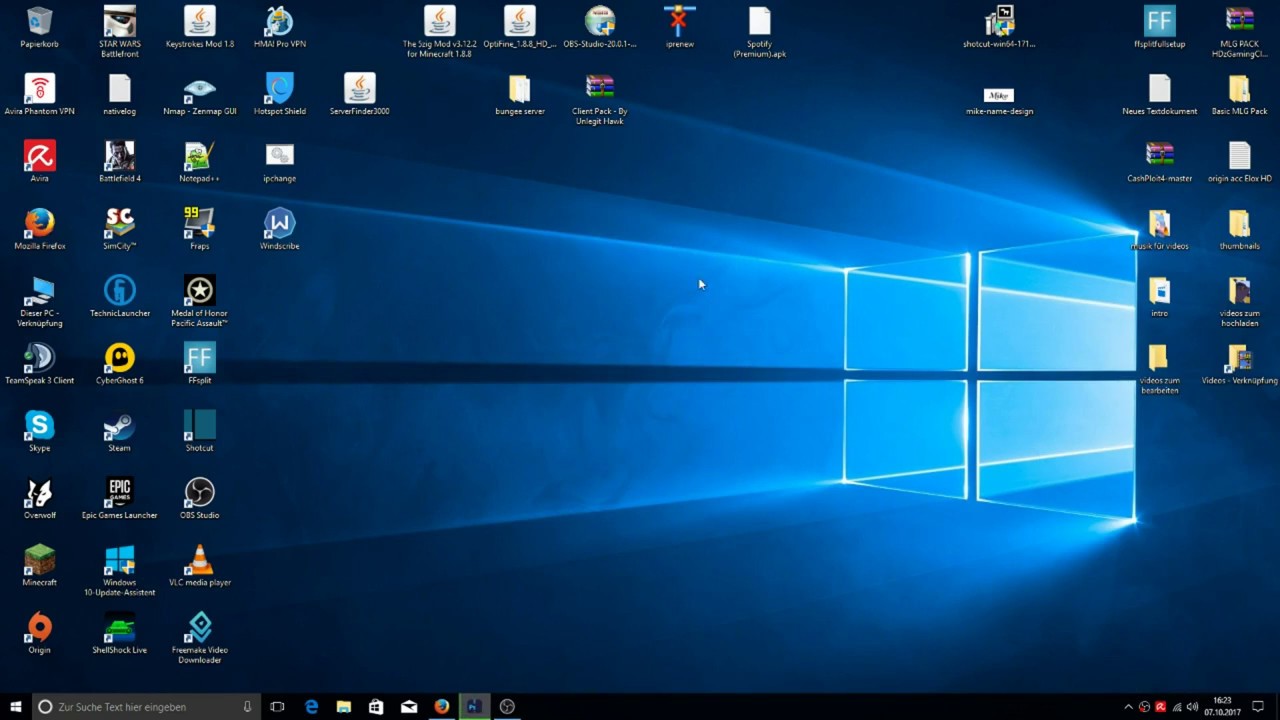Open the bungee server folder
The height and width of the screenshot is (720, 1280).
(520, 89)
